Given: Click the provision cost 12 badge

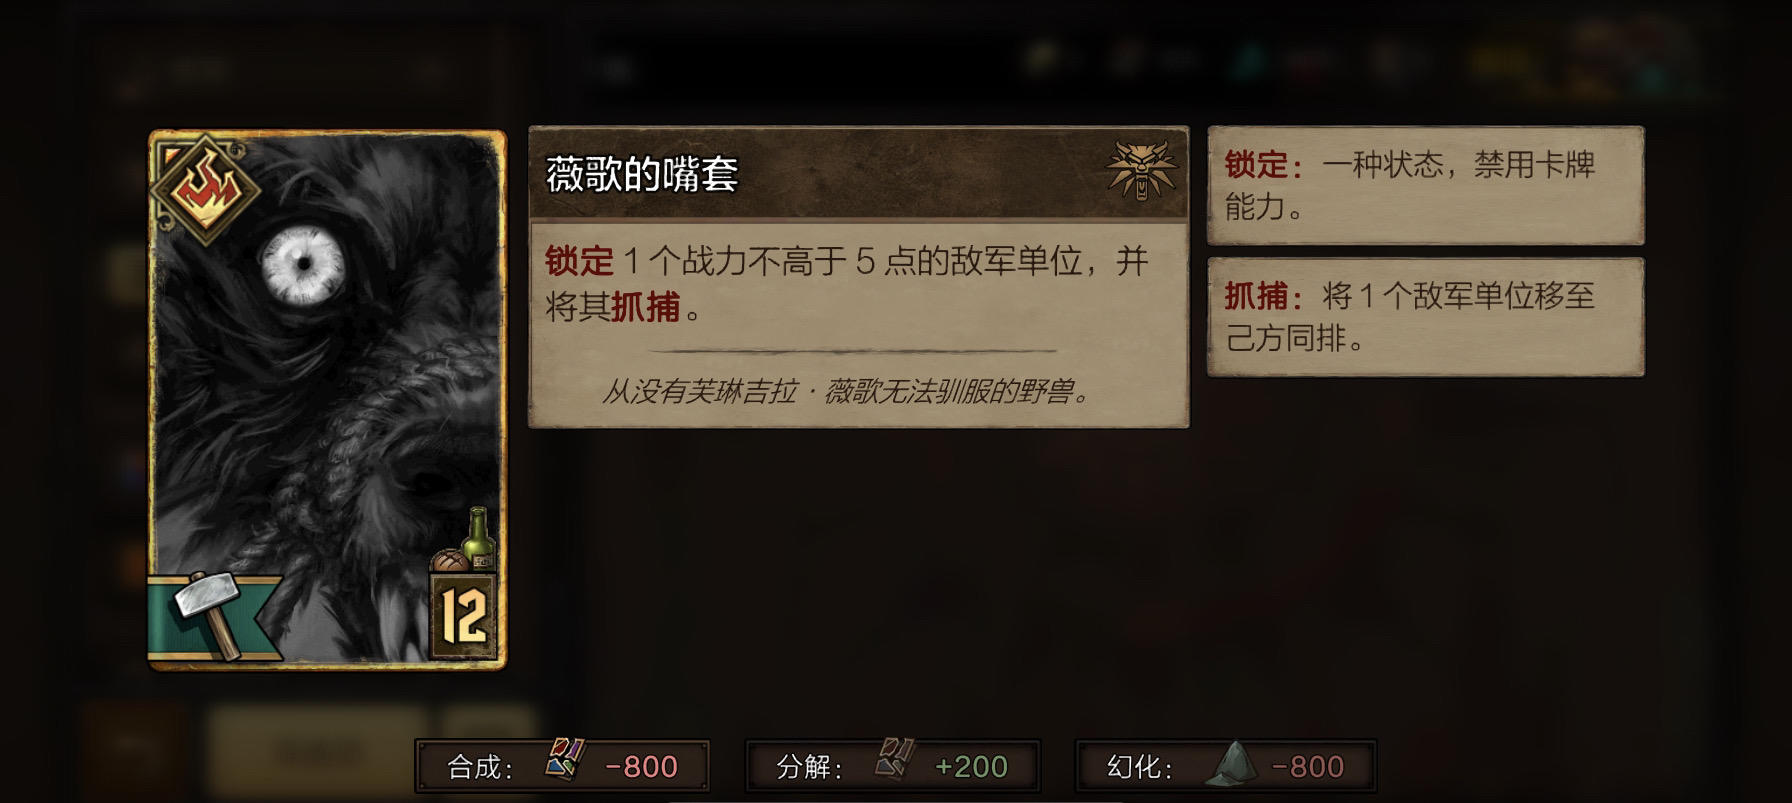Looking at the screenshot, I should (463, 615).
